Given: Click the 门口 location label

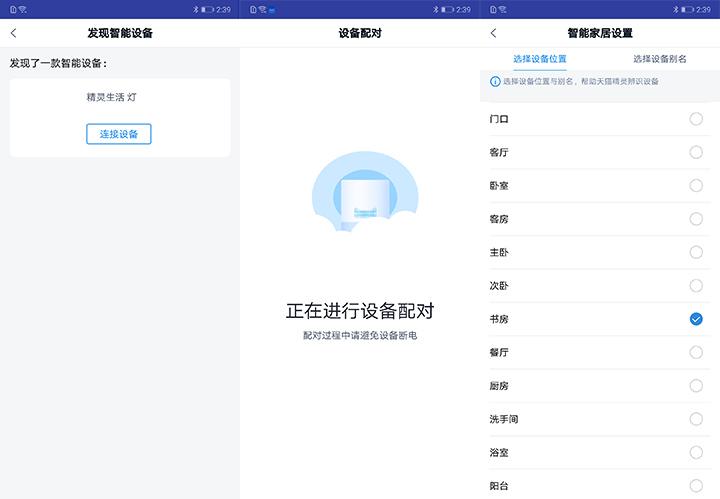Looking at the screenshot, I should tap(499, 119).
